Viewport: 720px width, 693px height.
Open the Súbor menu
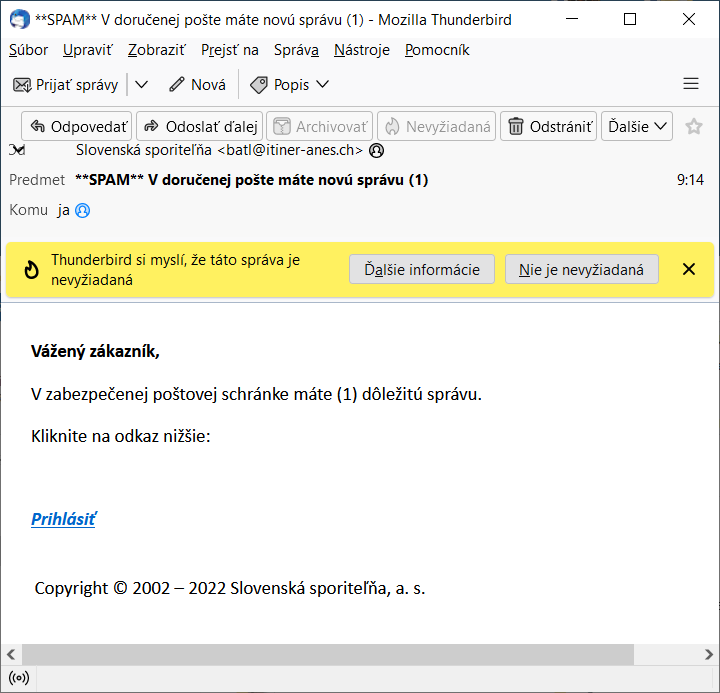tap(28, 50)
